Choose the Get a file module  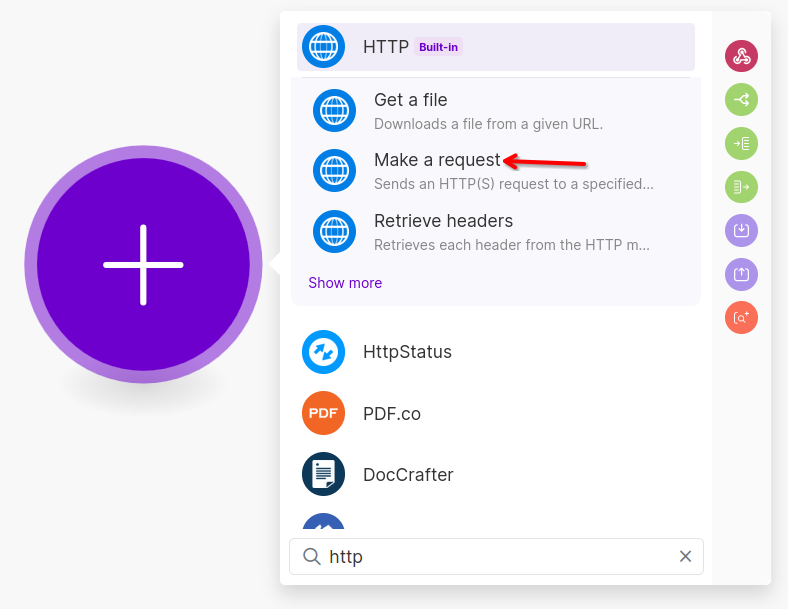(496, 111)
